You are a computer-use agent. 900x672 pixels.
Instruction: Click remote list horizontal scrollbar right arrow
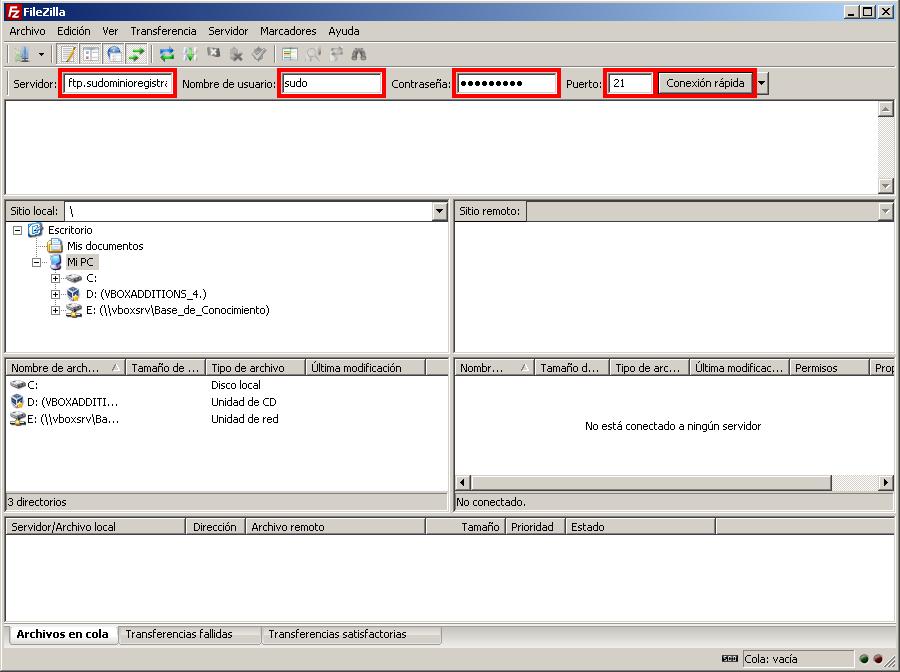[886, 483]
